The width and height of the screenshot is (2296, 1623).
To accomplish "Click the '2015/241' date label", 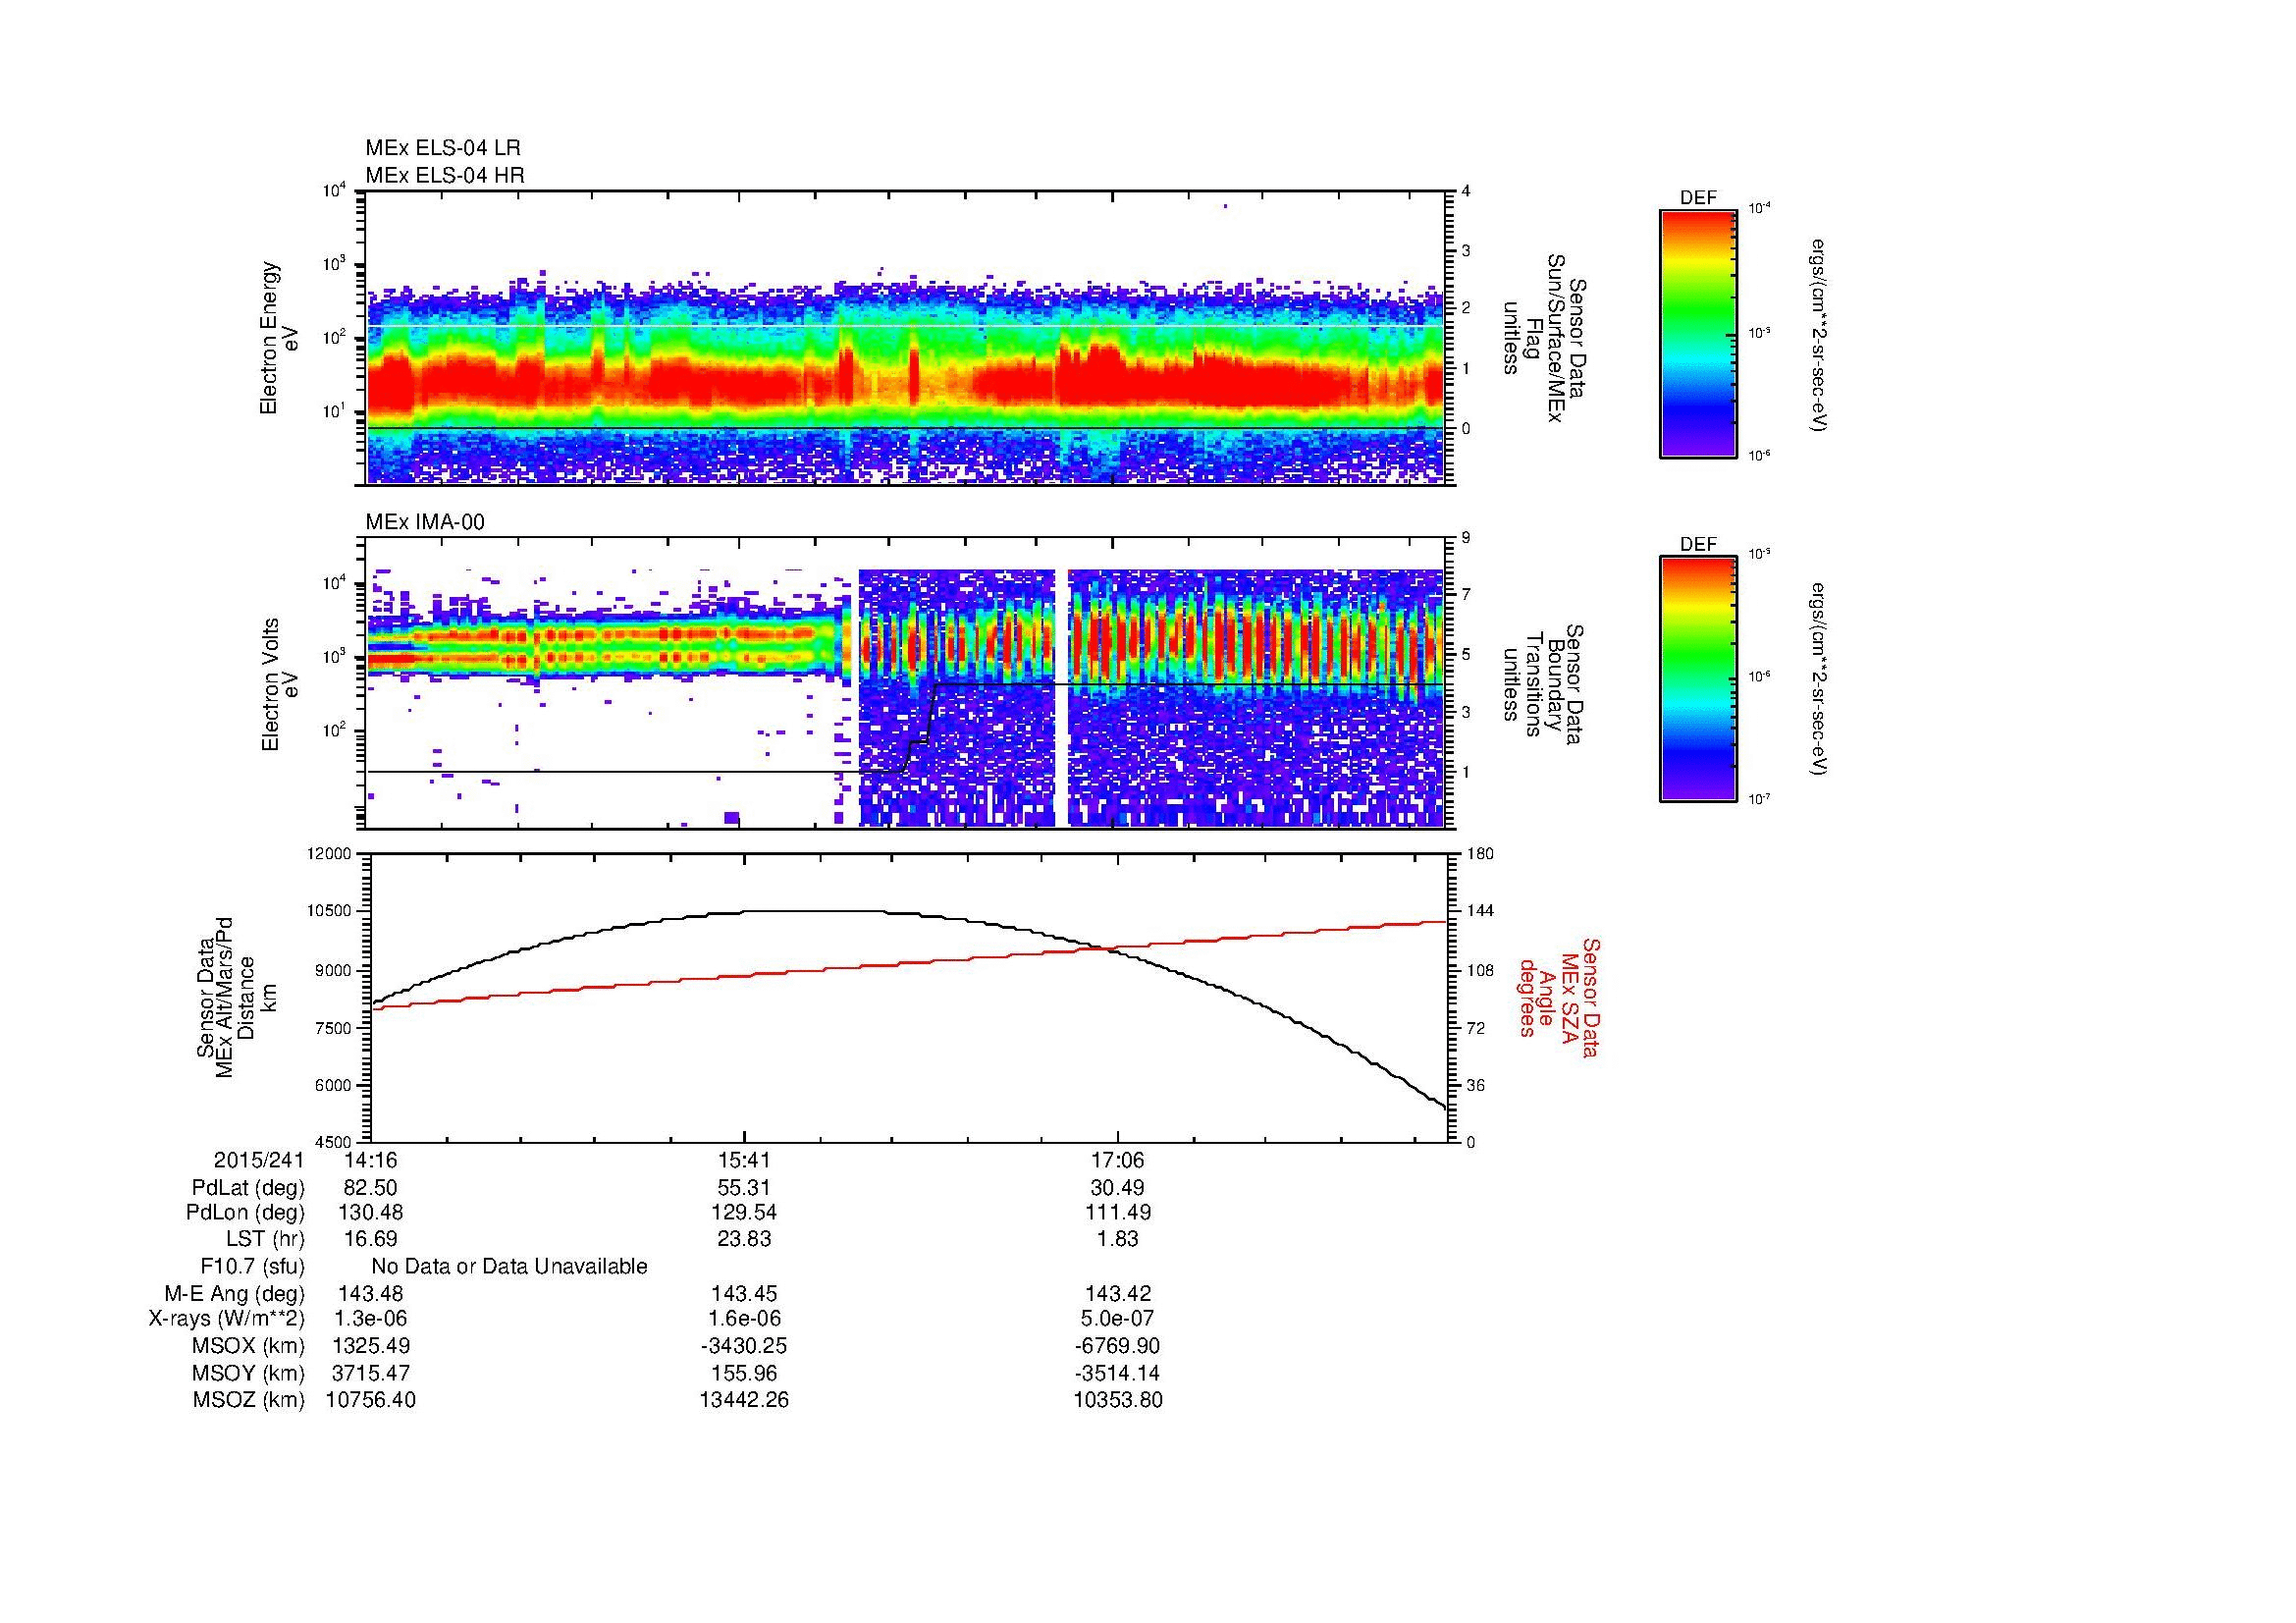I will 258,1161.
